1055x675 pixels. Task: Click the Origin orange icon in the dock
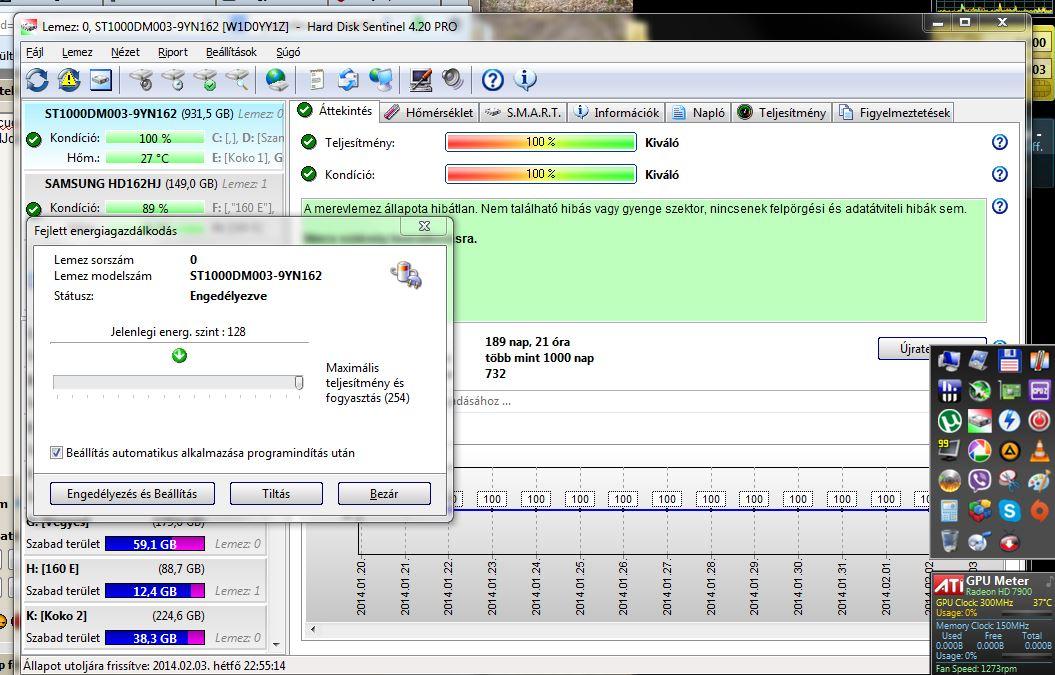point(1039,511)
